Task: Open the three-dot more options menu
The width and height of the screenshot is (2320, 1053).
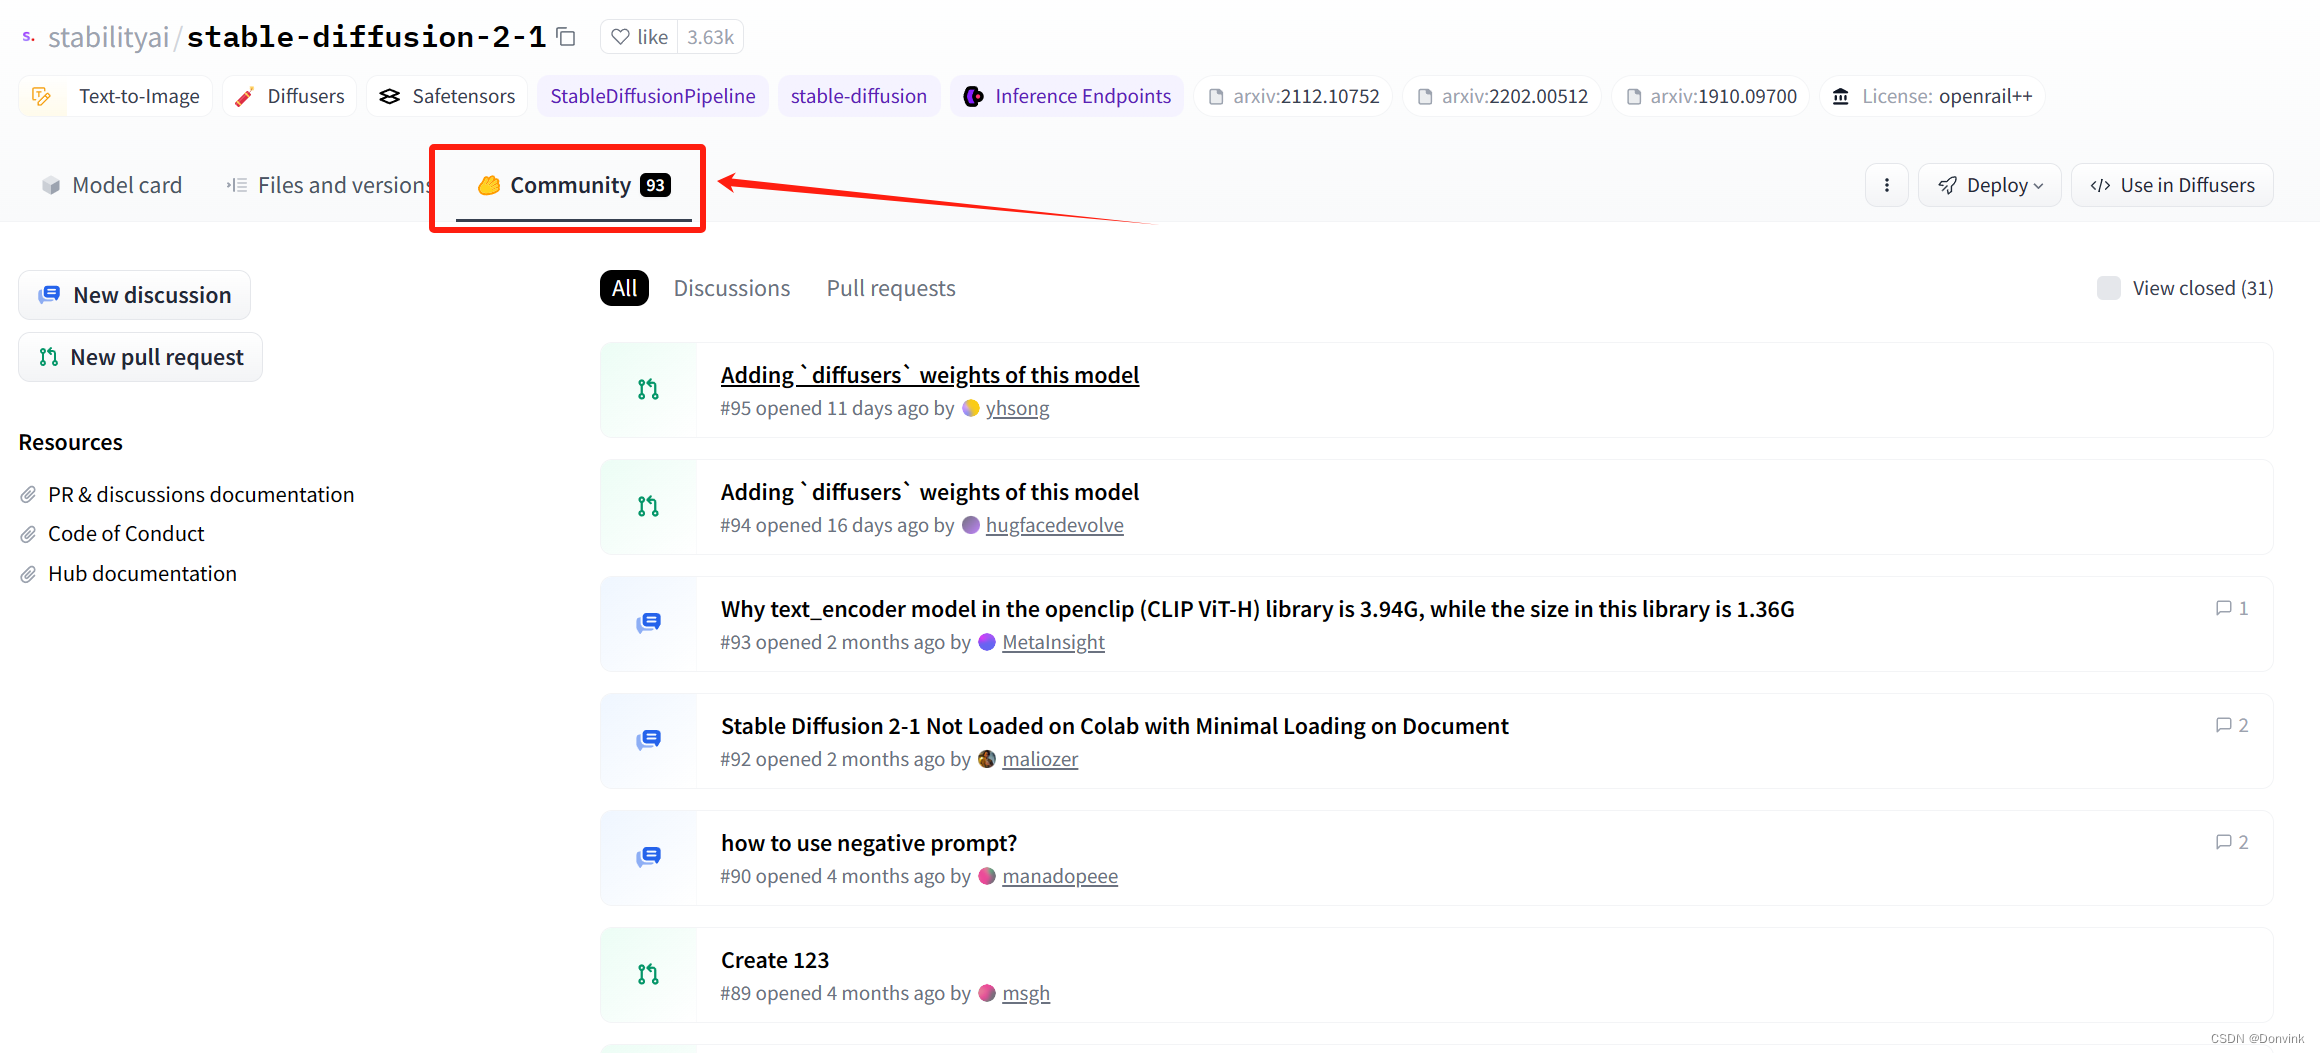Action: 1887,185
